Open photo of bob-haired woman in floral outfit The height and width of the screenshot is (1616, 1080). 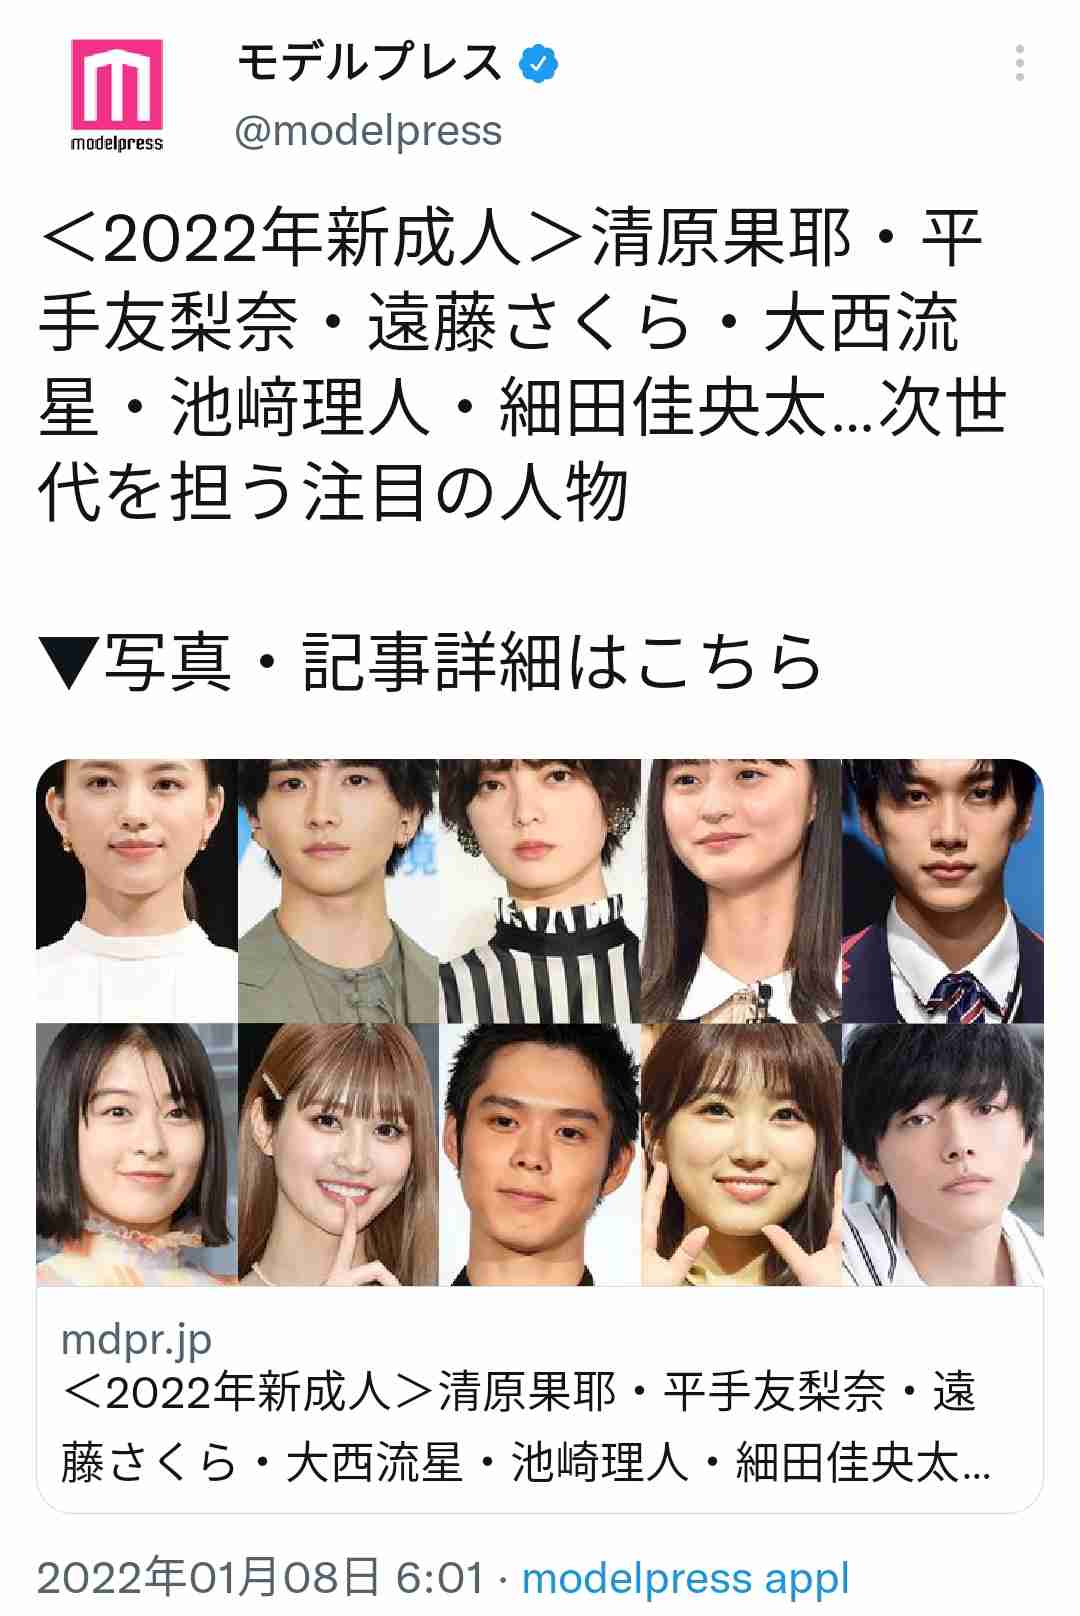[137, 1155]
